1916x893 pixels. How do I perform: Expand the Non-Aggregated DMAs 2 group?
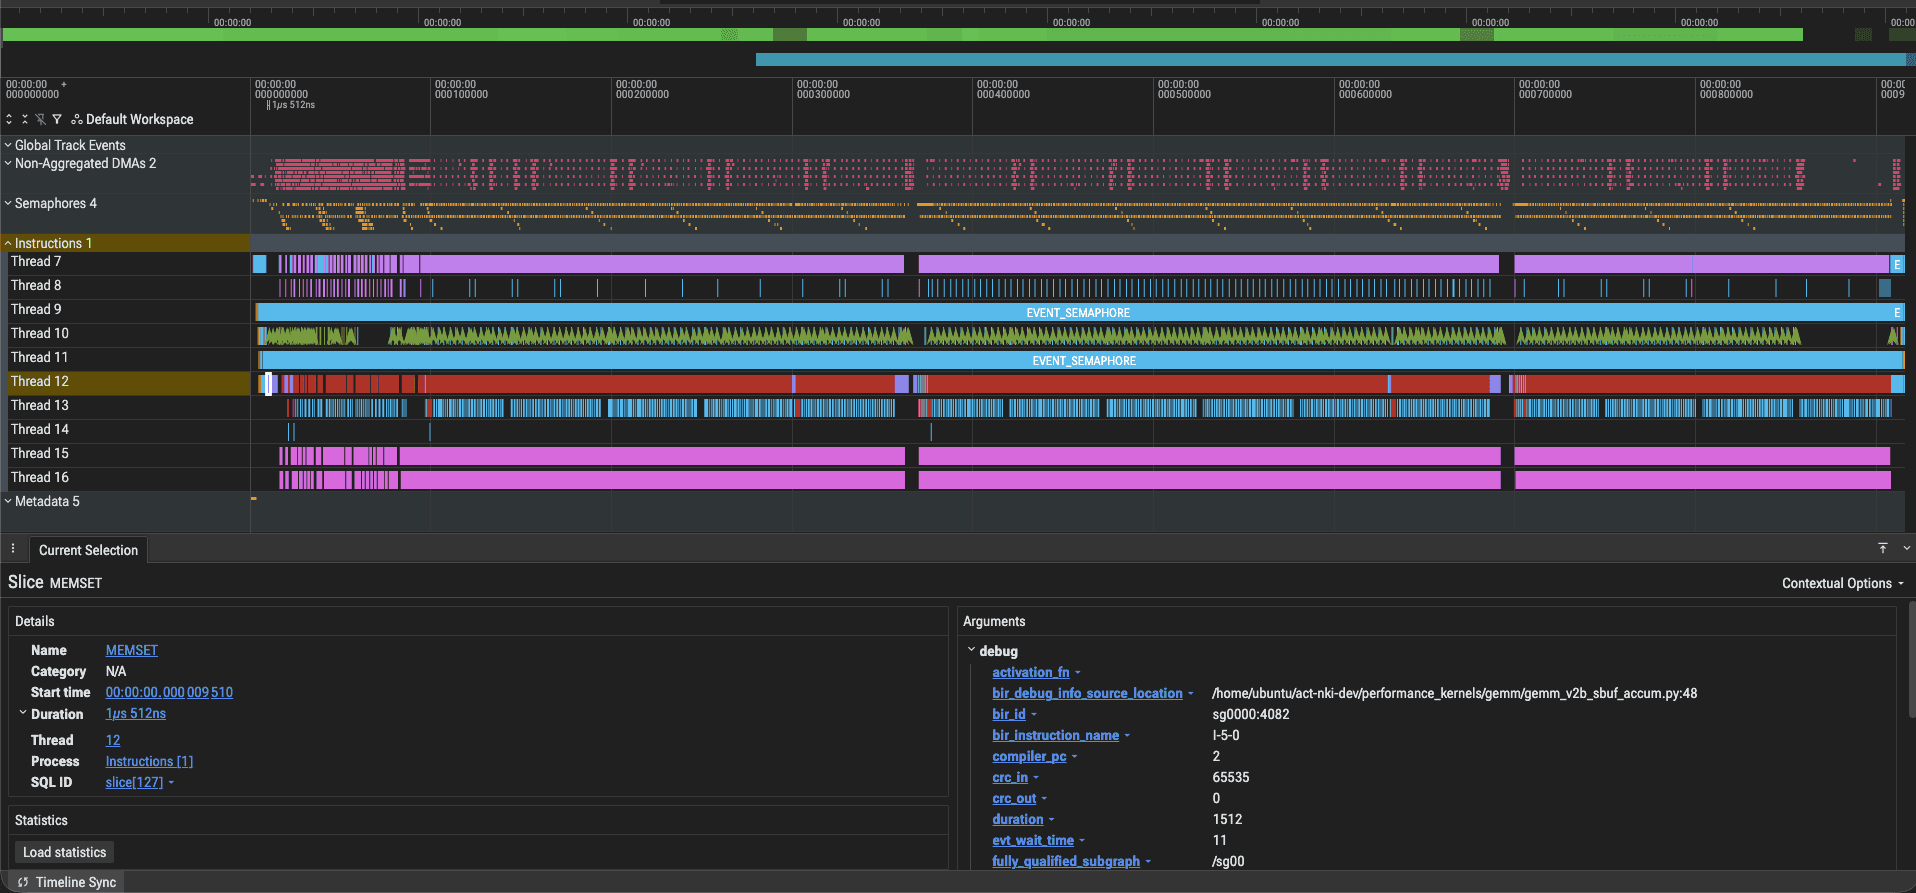point(8,163)
